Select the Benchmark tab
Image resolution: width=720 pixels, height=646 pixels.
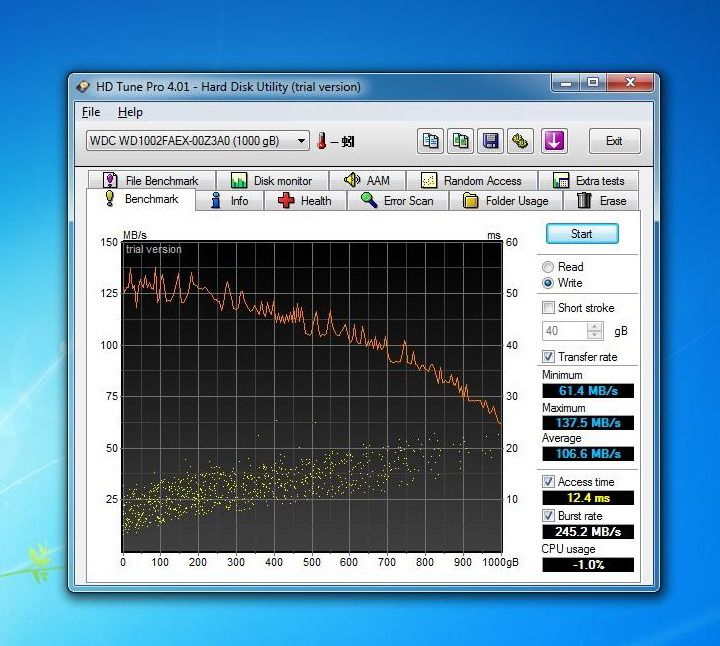tap(141, 199)
